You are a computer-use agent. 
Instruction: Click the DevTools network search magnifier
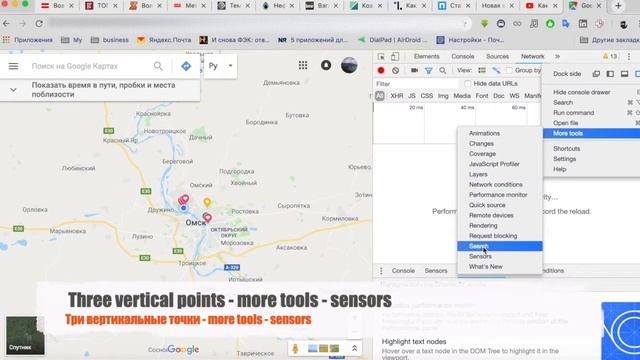(442, 71)
